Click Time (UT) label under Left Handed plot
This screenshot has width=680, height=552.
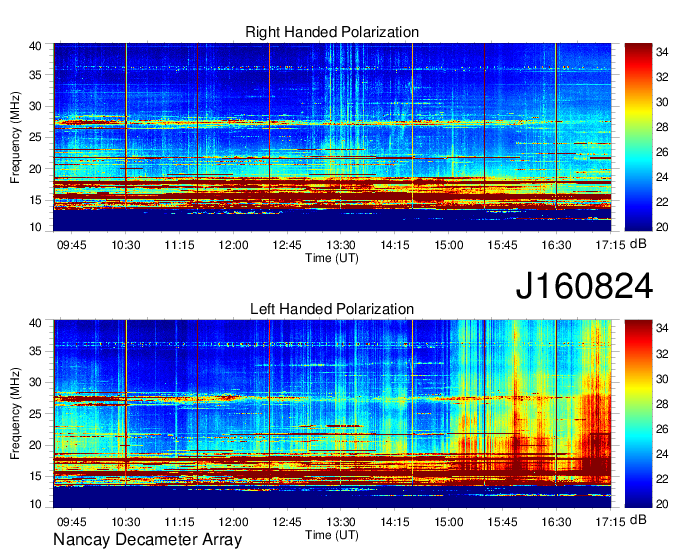(x=332, y=535)
